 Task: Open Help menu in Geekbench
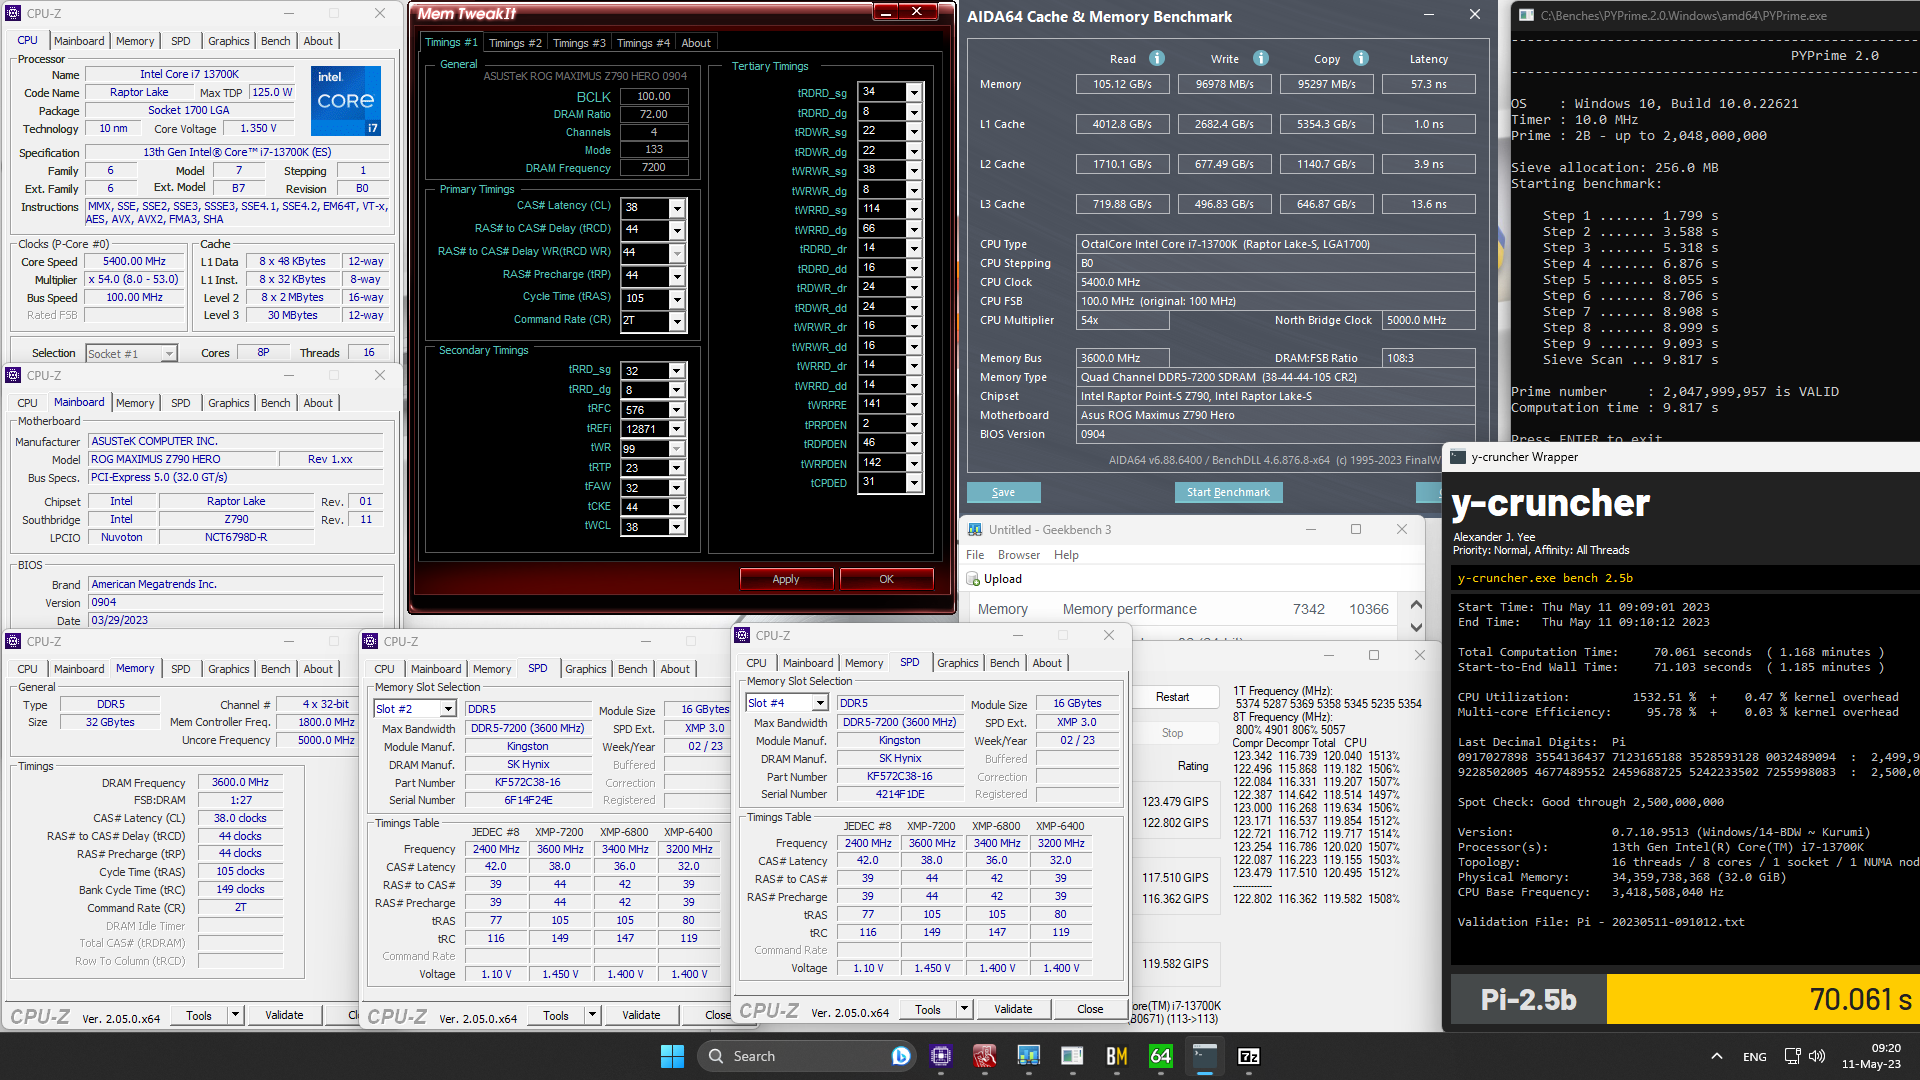(x=1067, y=555)
